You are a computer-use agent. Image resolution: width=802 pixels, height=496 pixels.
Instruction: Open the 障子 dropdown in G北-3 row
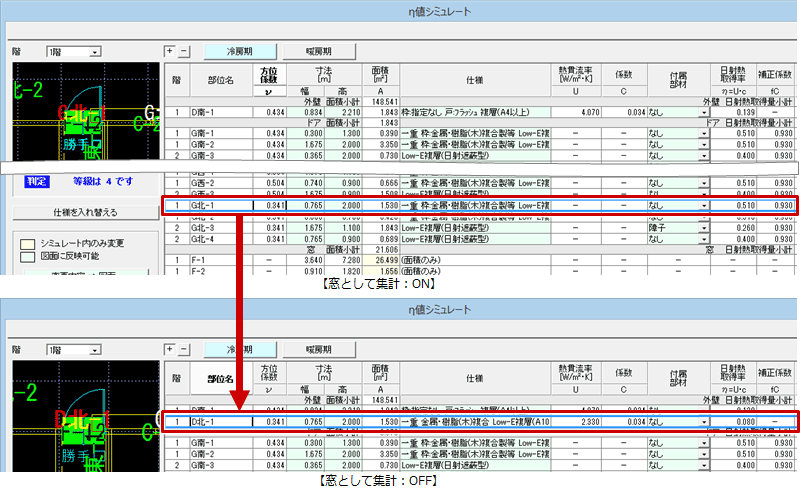tap(704, 228)
